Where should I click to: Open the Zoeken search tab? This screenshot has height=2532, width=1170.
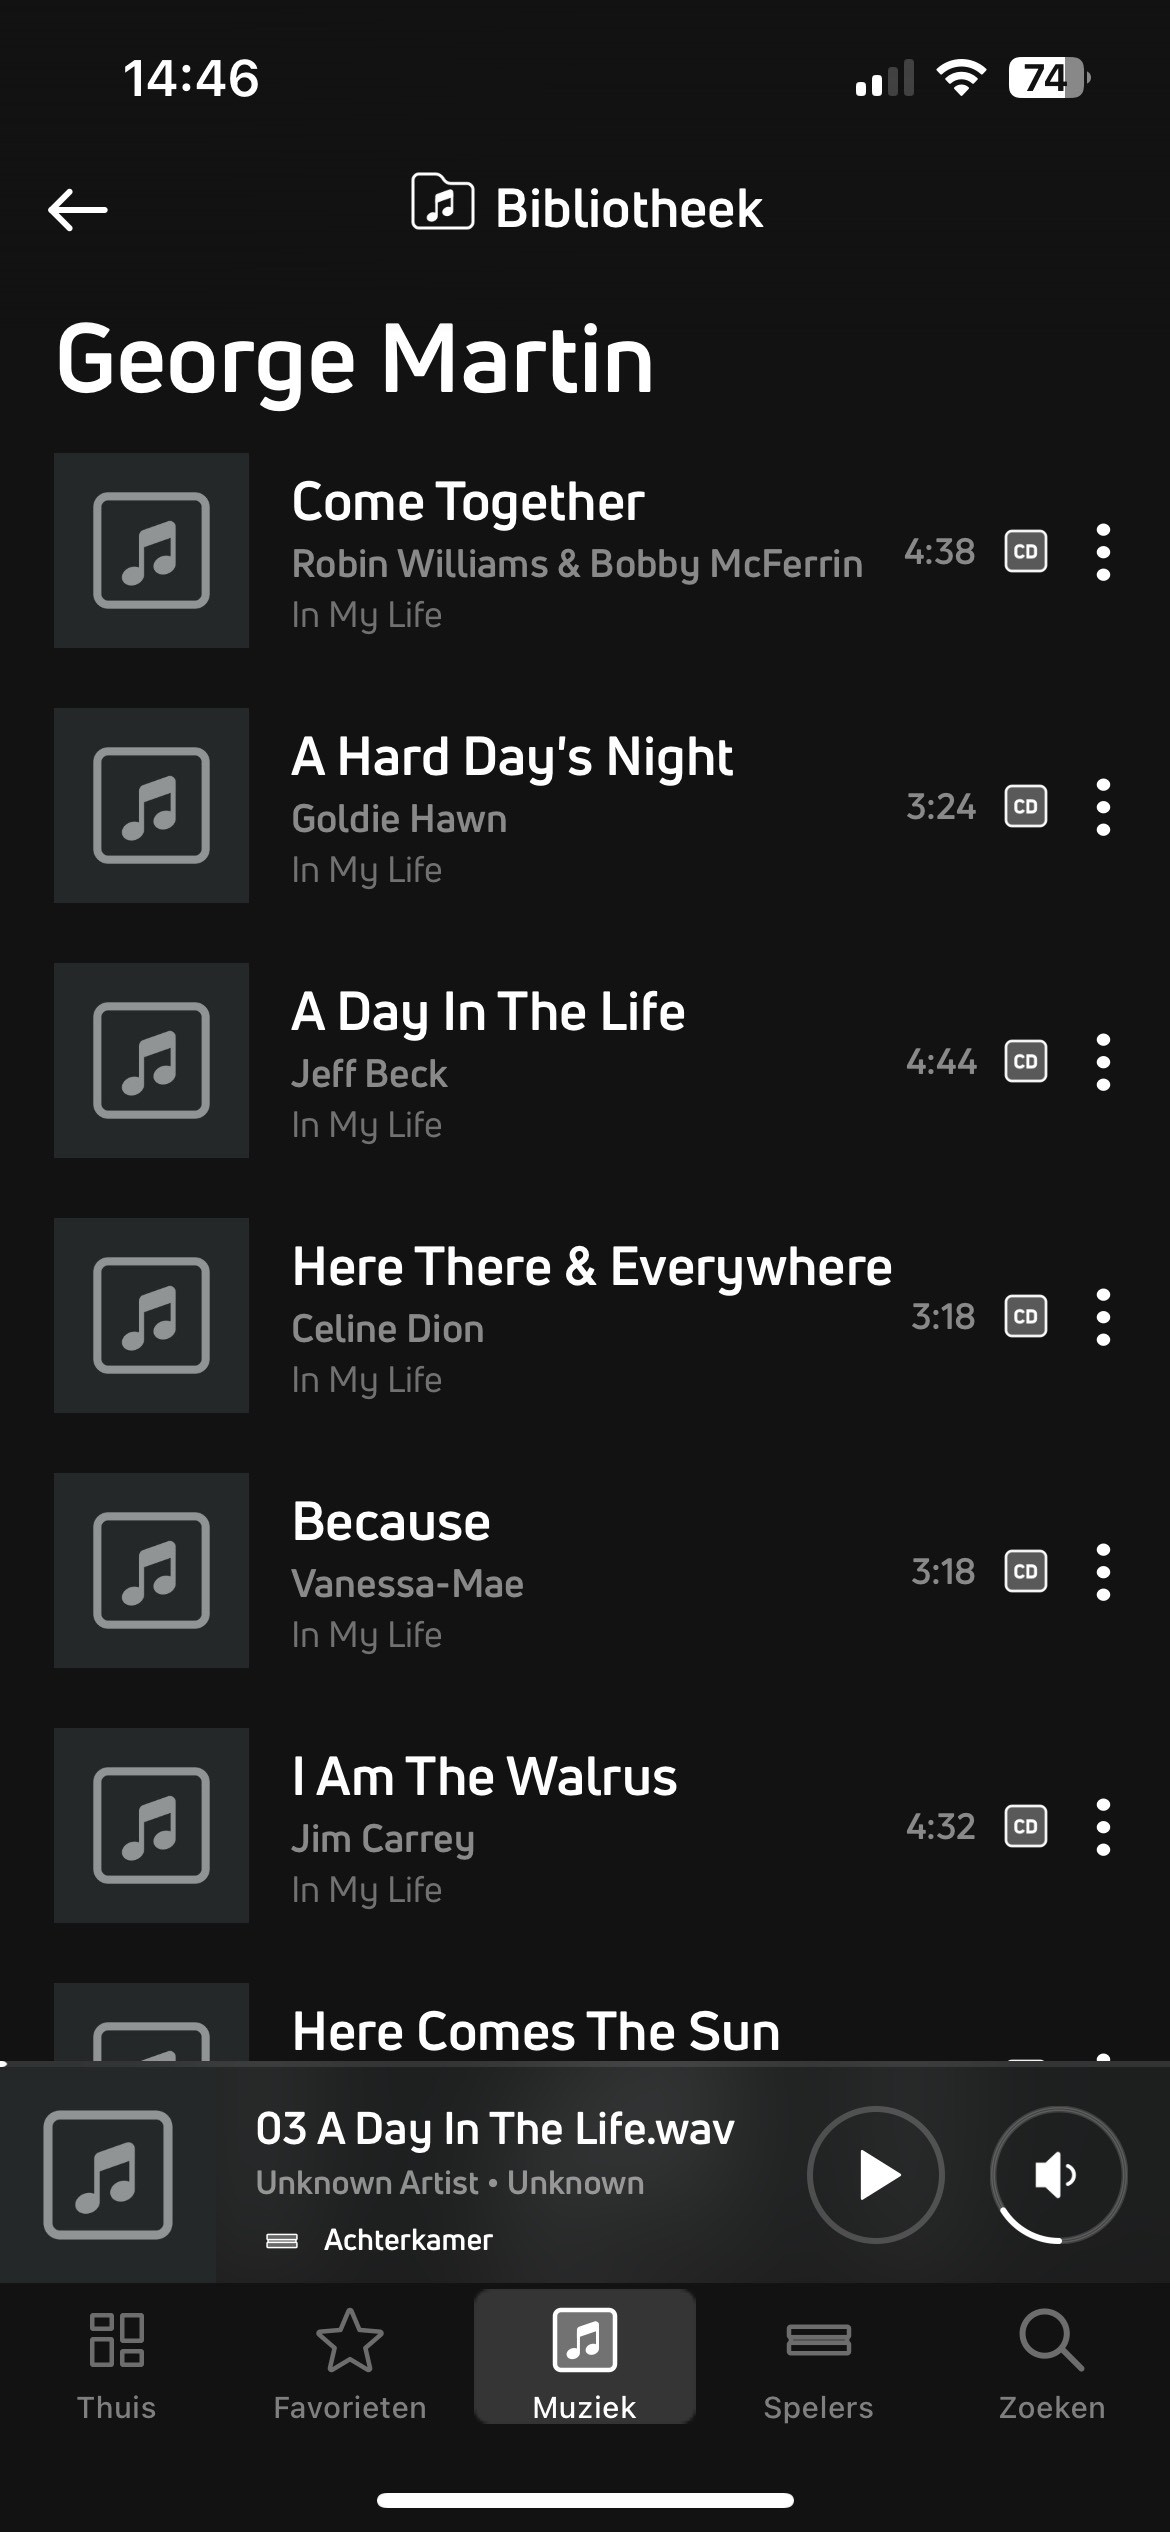[x=1051, y=2364]
